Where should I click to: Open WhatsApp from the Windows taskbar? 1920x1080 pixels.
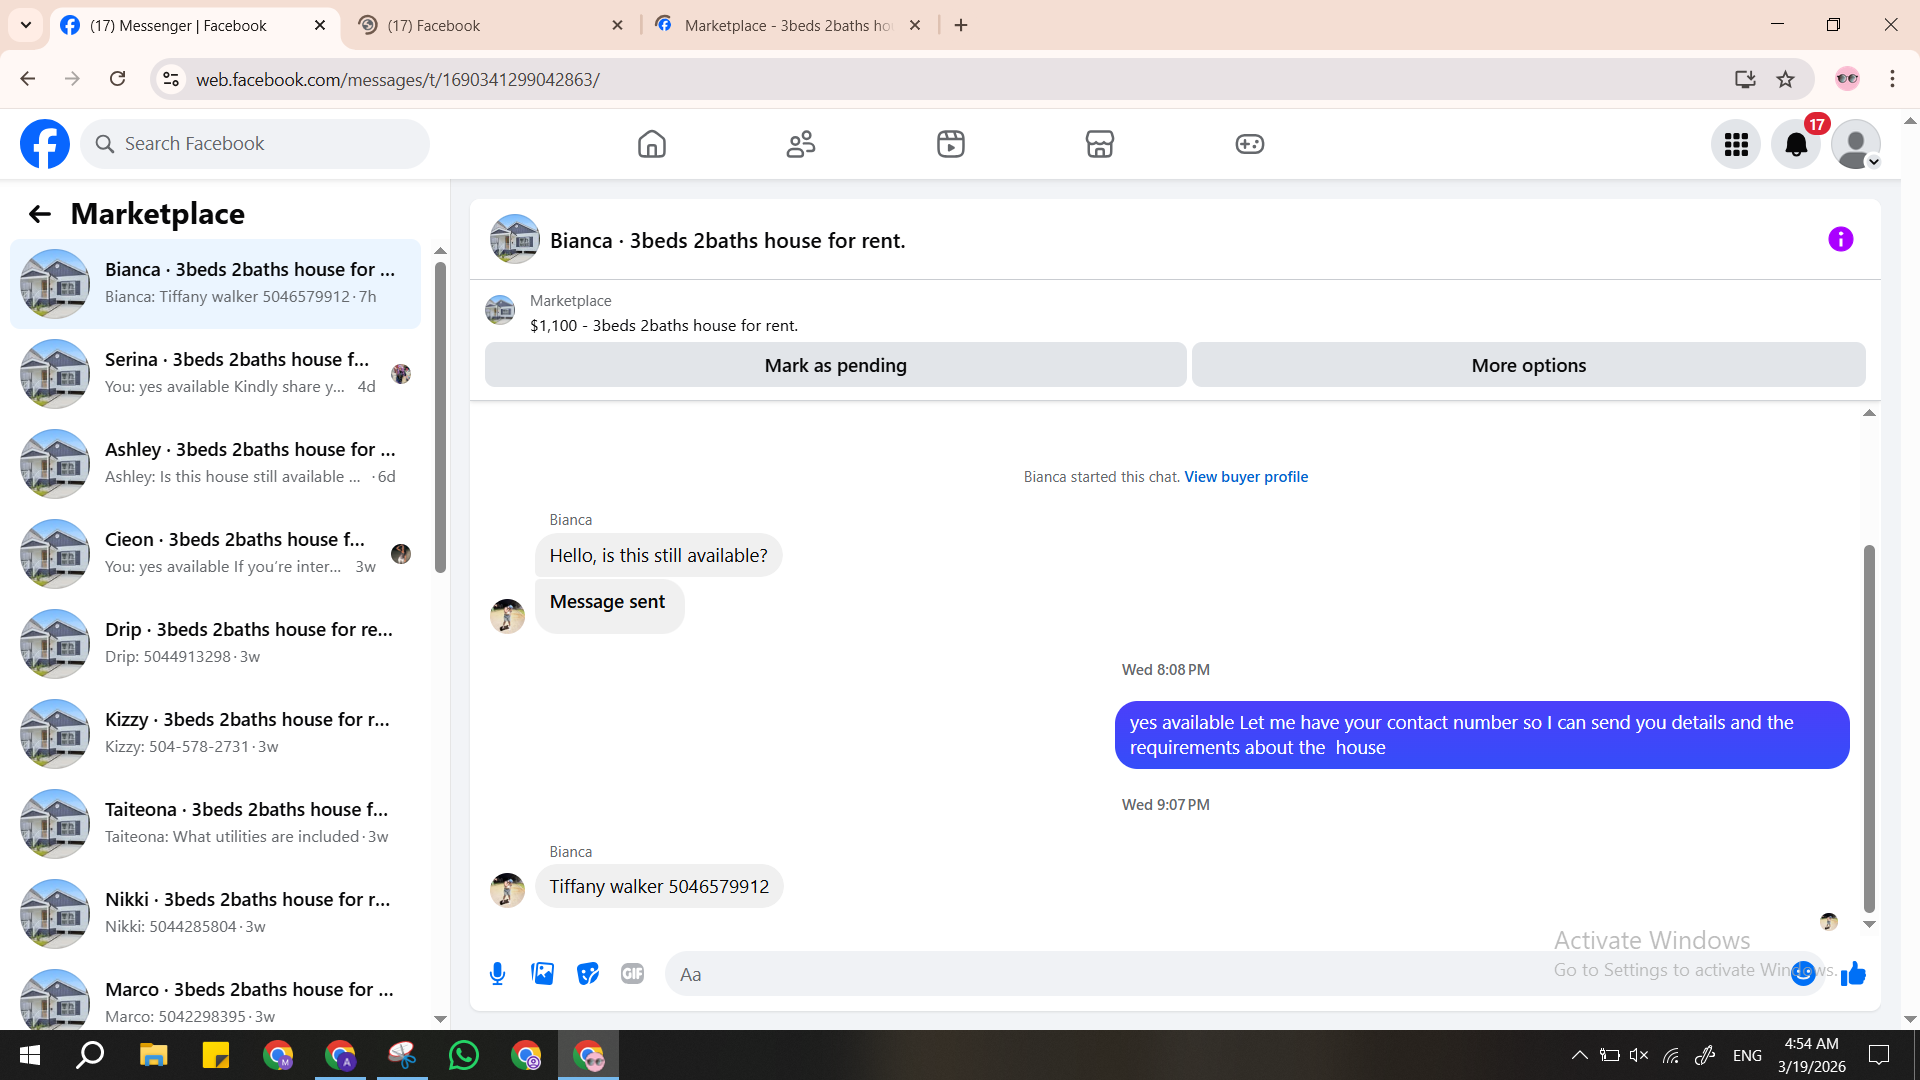click(x=464, y=1055)
